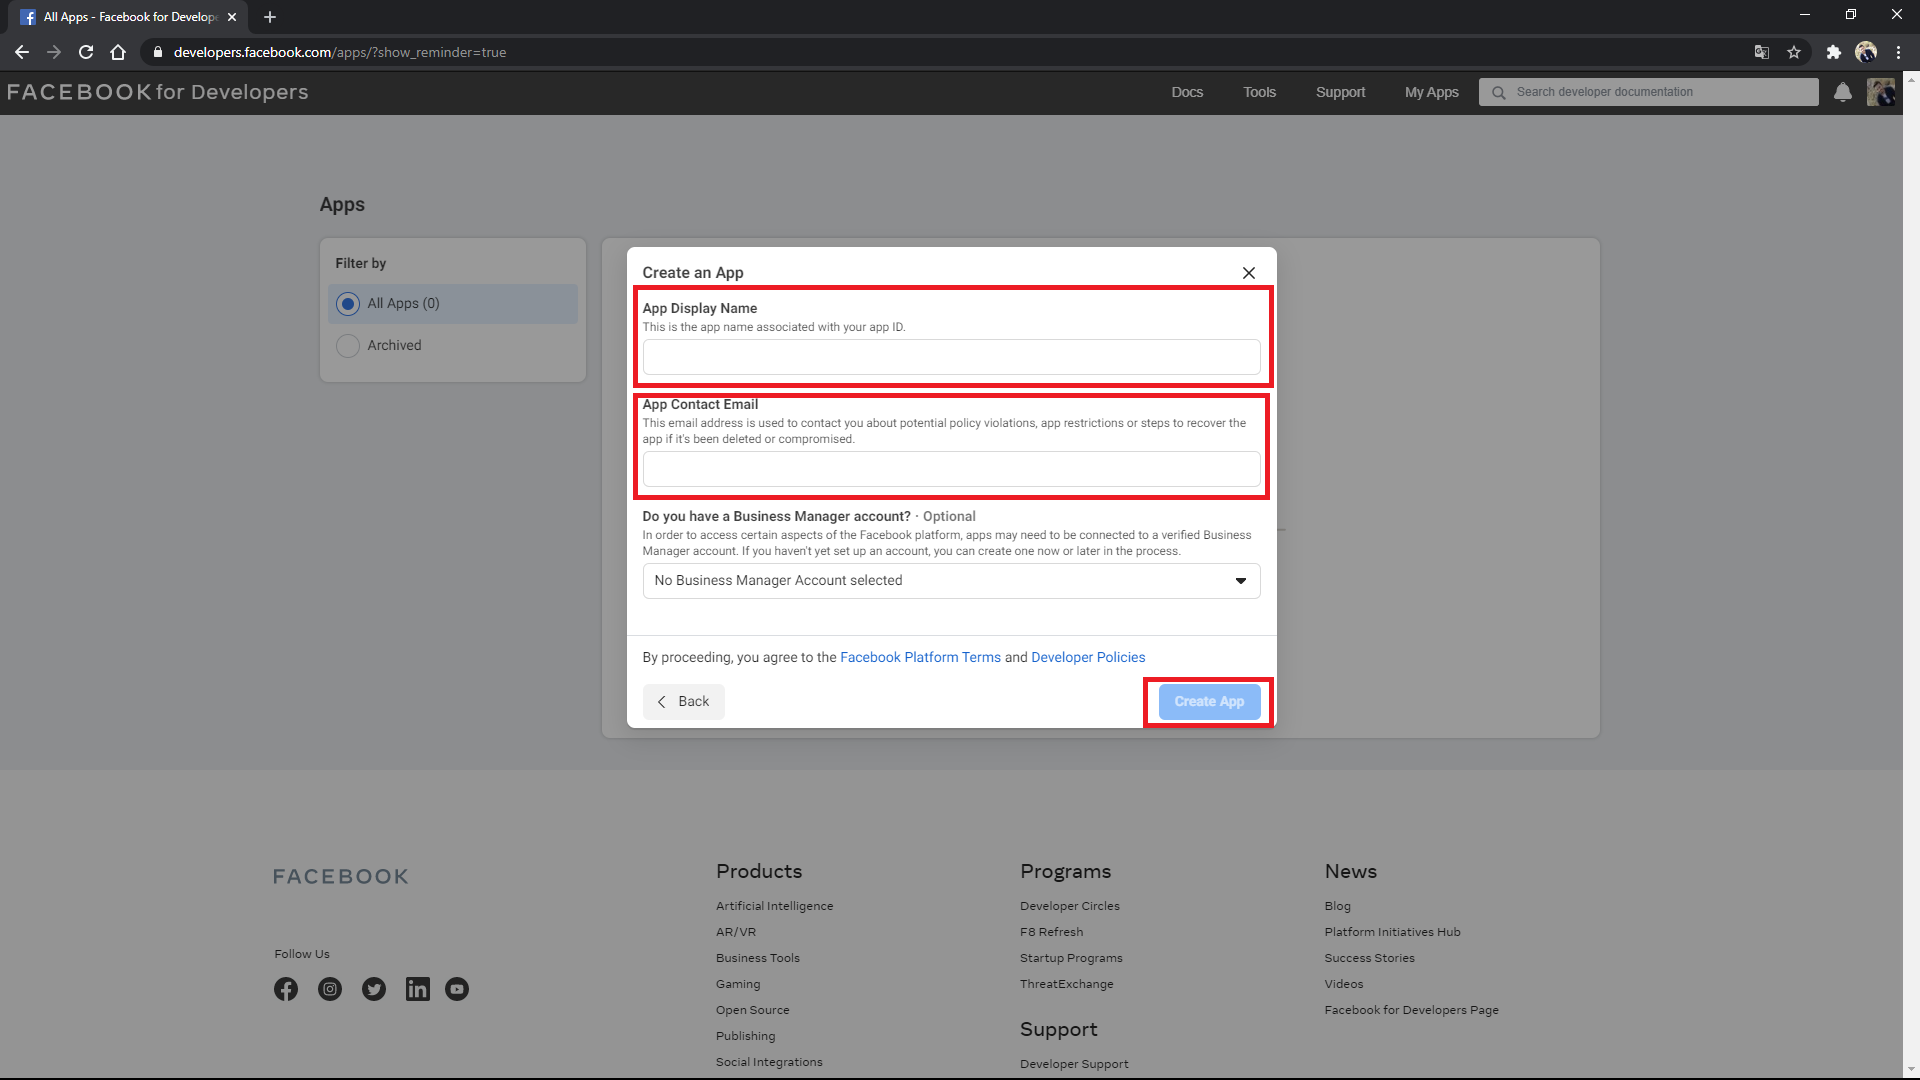Open the Facebook for Developers Page link
The width and height of the screenshot is (1920, 1080).
pos(1411,1010)
